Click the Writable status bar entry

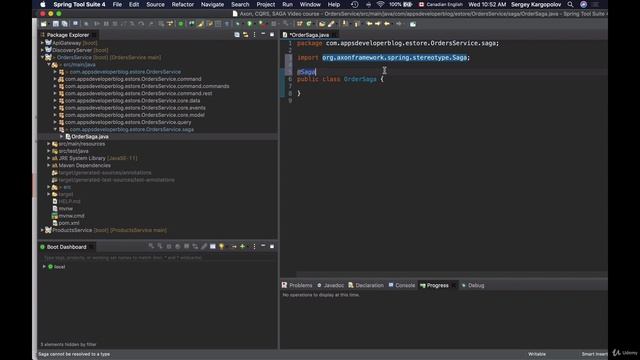pos(537,354)
